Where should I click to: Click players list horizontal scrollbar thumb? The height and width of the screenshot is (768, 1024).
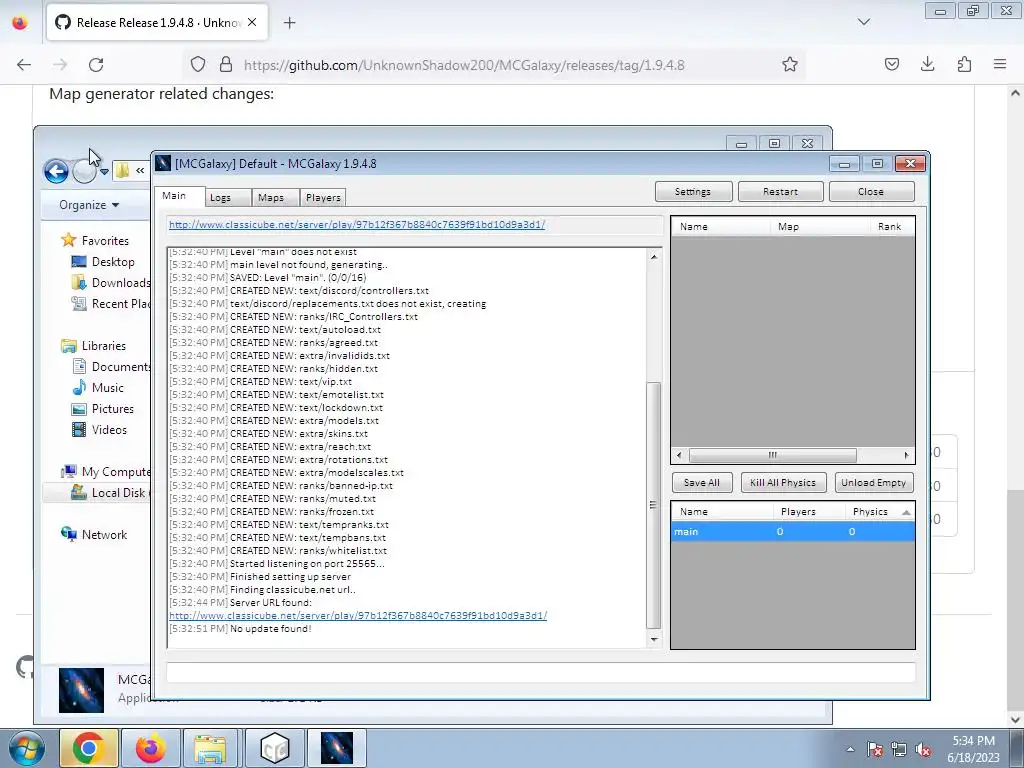coord(773,455)
